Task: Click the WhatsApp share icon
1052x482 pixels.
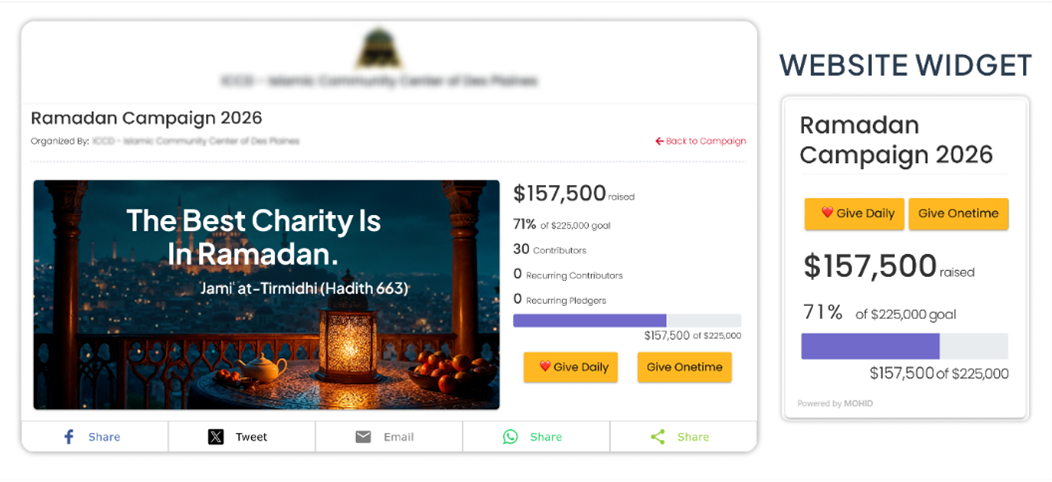Action: 511,437
